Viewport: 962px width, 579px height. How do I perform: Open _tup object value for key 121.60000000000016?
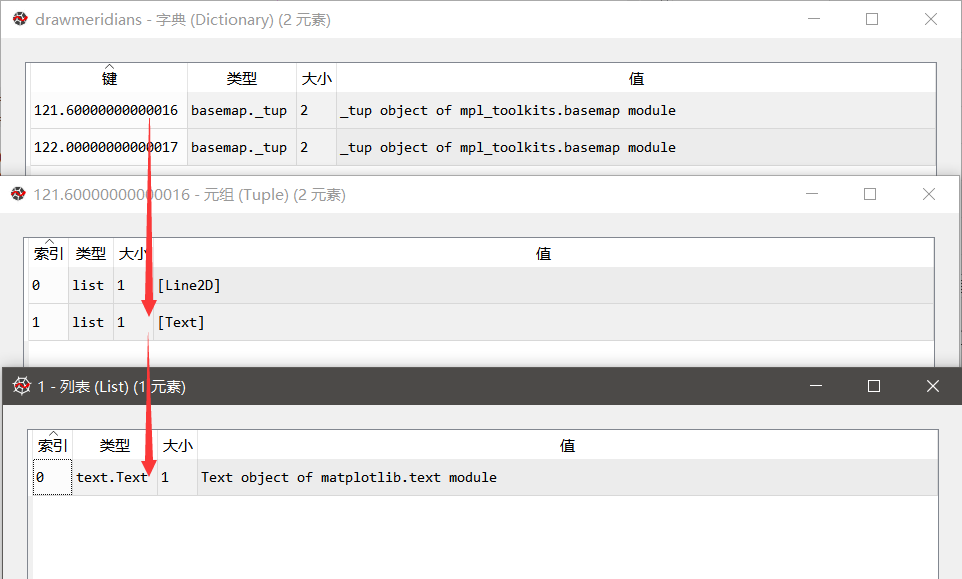click(636, 110)
